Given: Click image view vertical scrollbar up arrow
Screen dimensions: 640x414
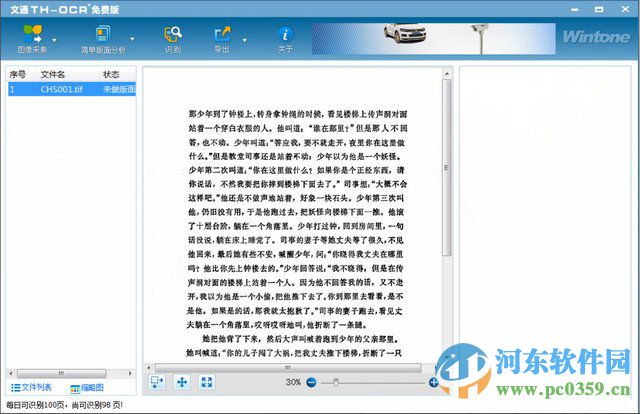Looking at the screenshot, I should 447,74.
